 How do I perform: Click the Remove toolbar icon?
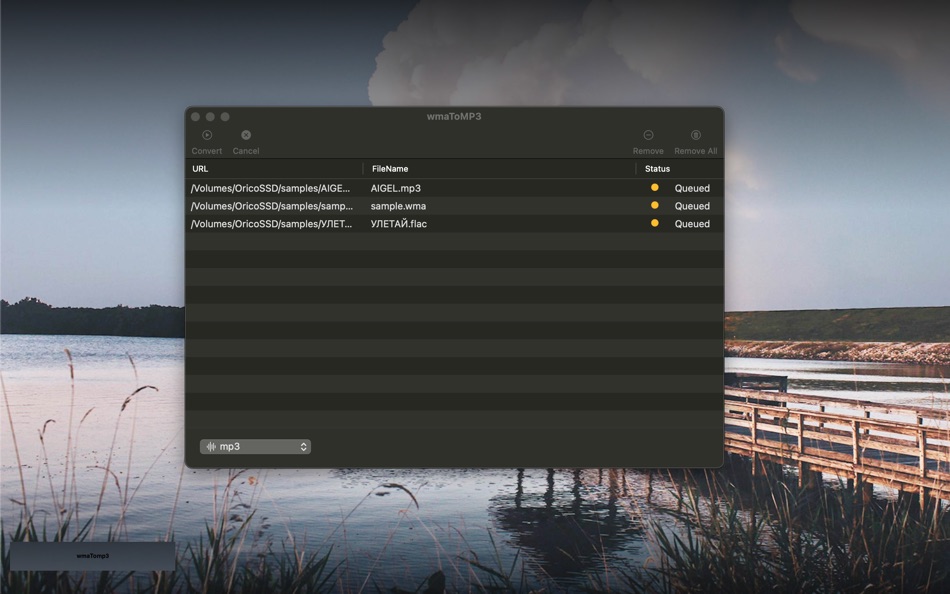tap(648, 135)
